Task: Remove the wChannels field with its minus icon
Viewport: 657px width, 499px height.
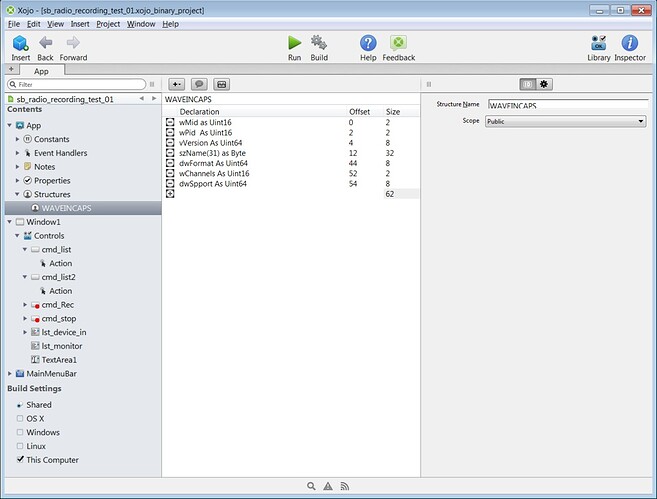Action: coord(170,173)
